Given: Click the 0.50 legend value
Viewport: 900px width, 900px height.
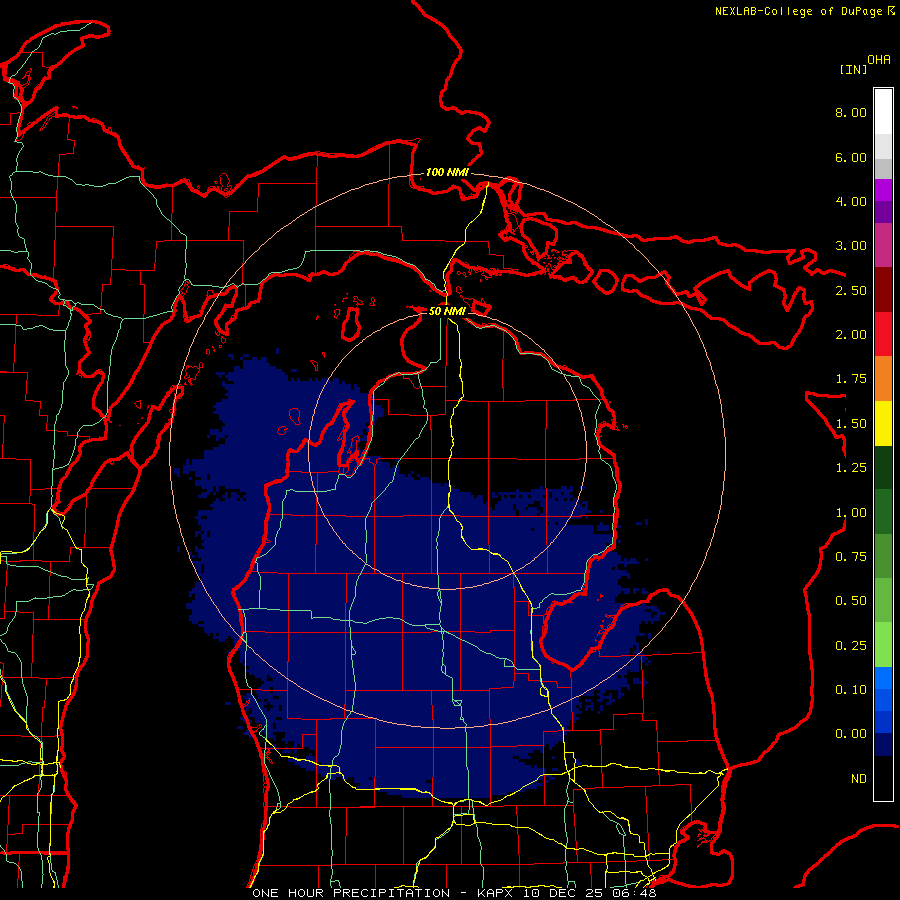Looking at the screenshot, I should [x=851, y=601].
